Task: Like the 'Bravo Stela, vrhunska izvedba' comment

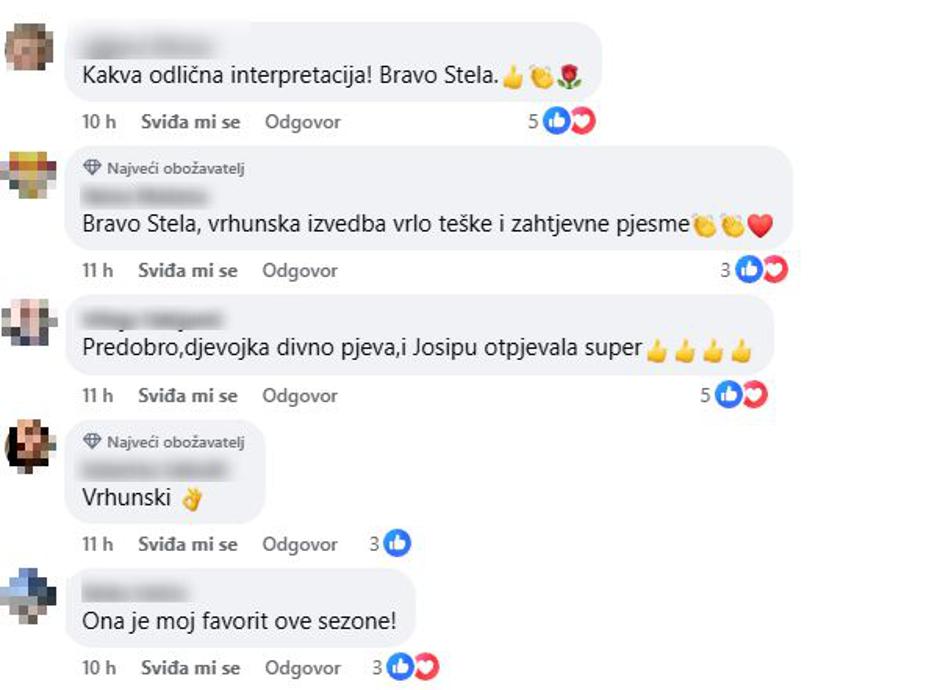Action: click(188, 270)
